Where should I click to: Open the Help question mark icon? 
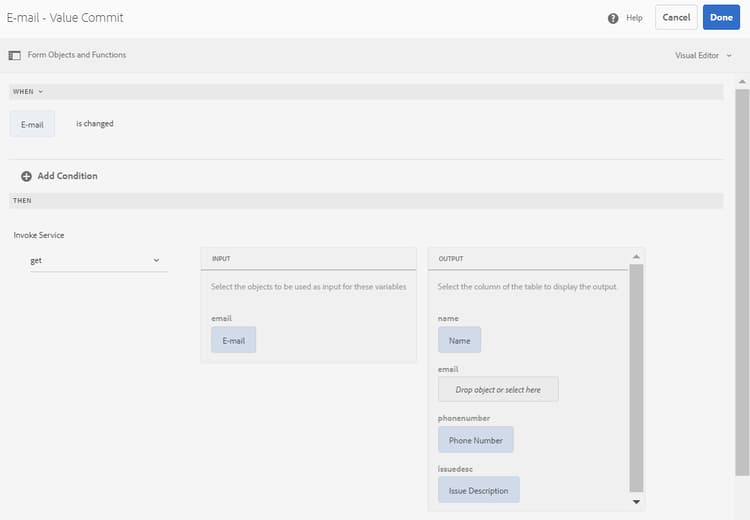[613, 18]
